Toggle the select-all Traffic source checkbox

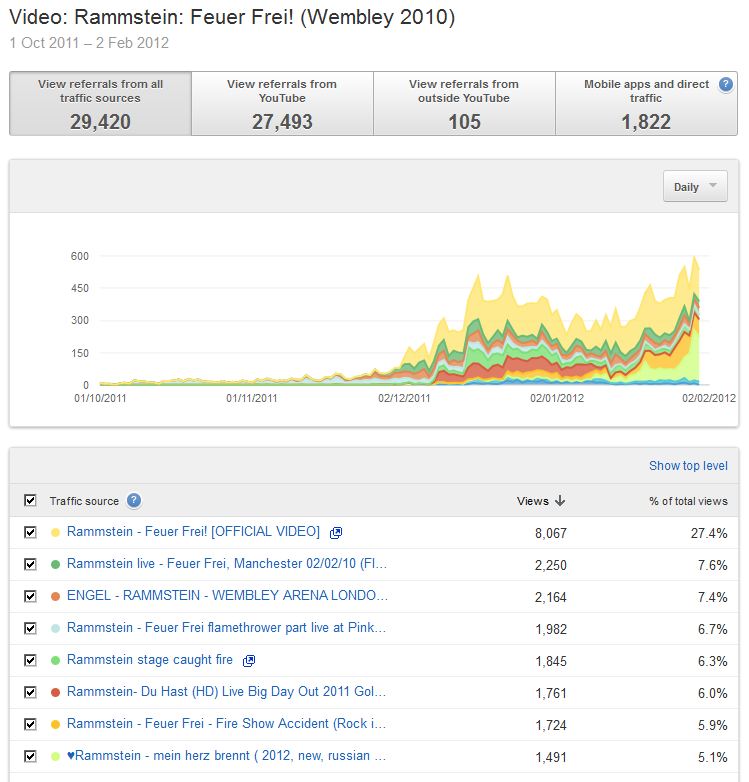point(30,500)
